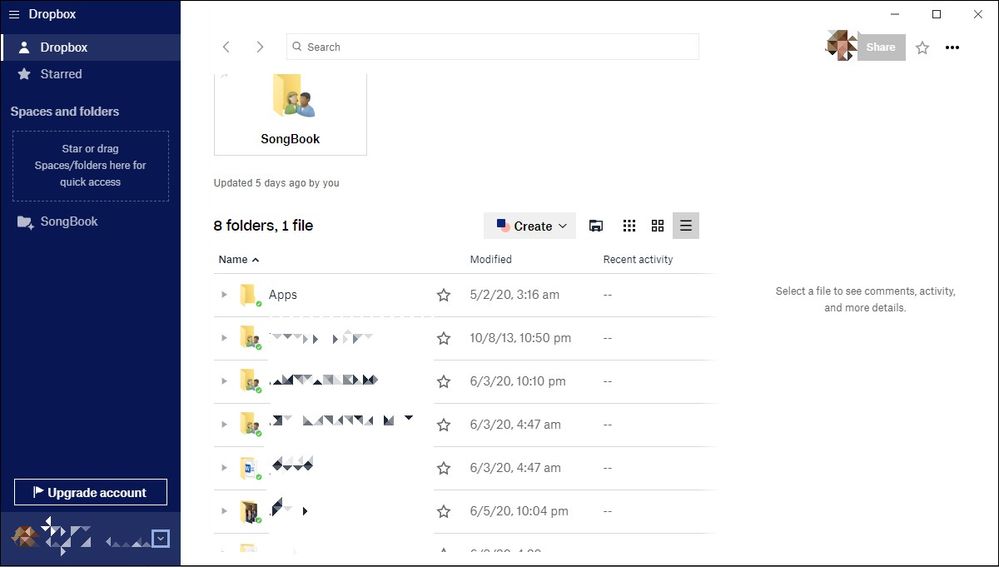Click shared folder icon in 10:10 pm row
999x567 pixels.
coord(250,381)
